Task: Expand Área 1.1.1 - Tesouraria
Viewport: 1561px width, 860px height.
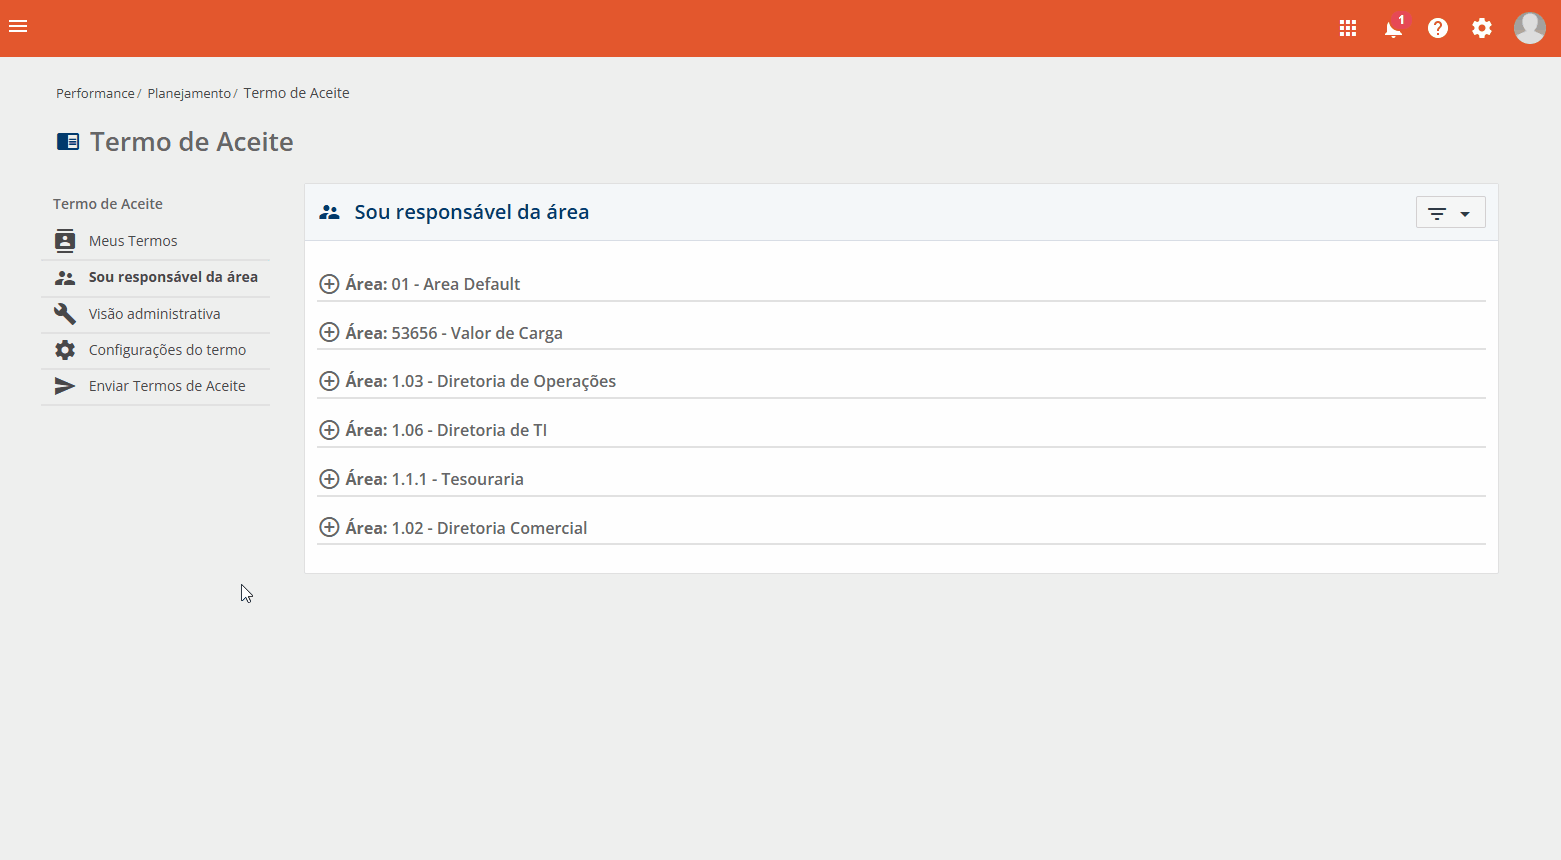Action: point(329,479)
